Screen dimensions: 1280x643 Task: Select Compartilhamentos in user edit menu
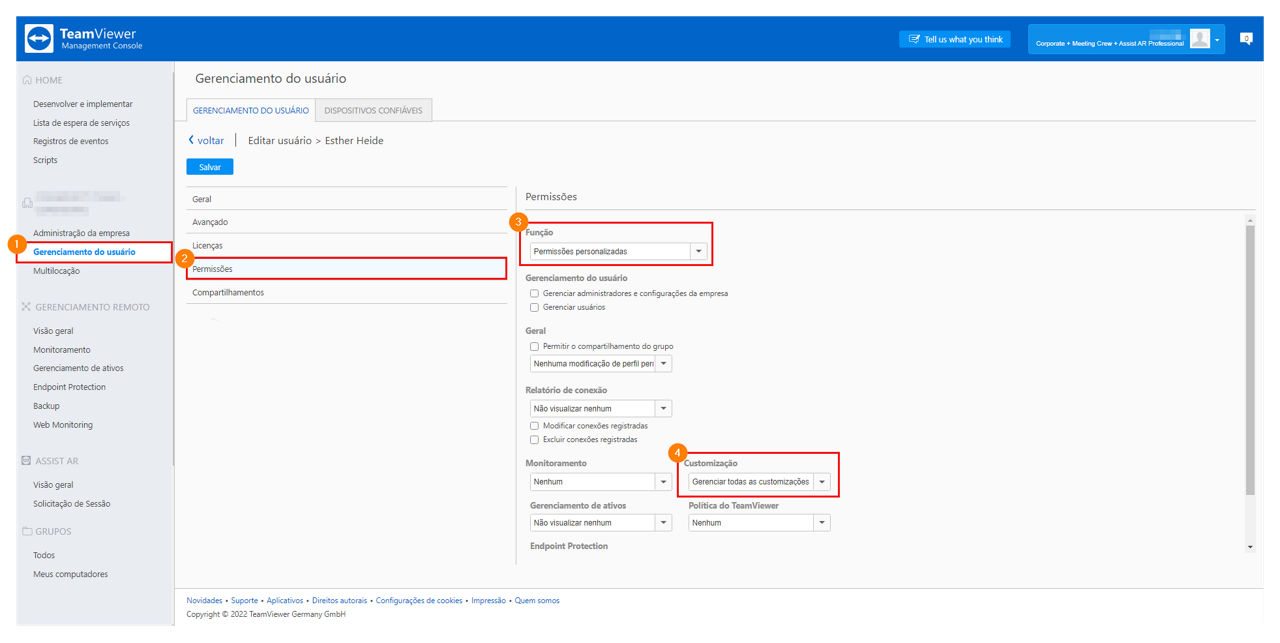point(347,292)
